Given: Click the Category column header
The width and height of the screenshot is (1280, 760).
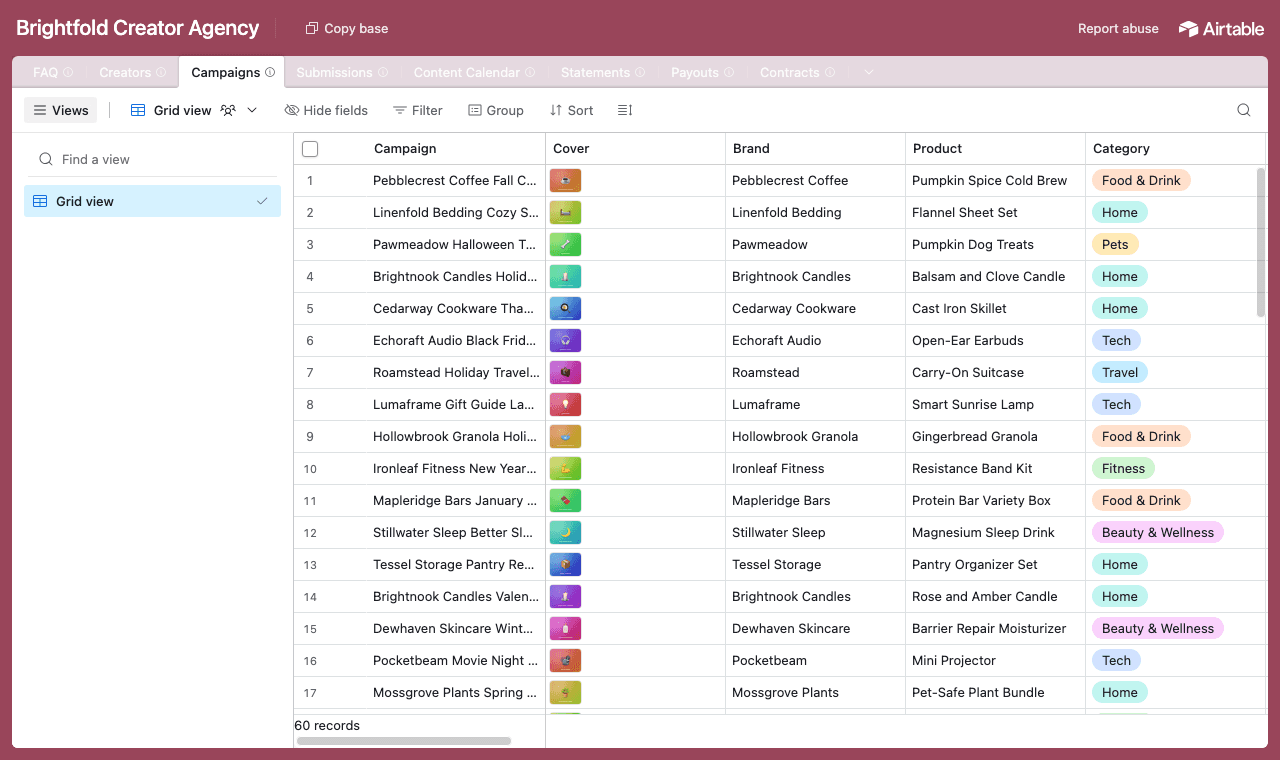Looking at the screenshot, I should (1175, 149).
